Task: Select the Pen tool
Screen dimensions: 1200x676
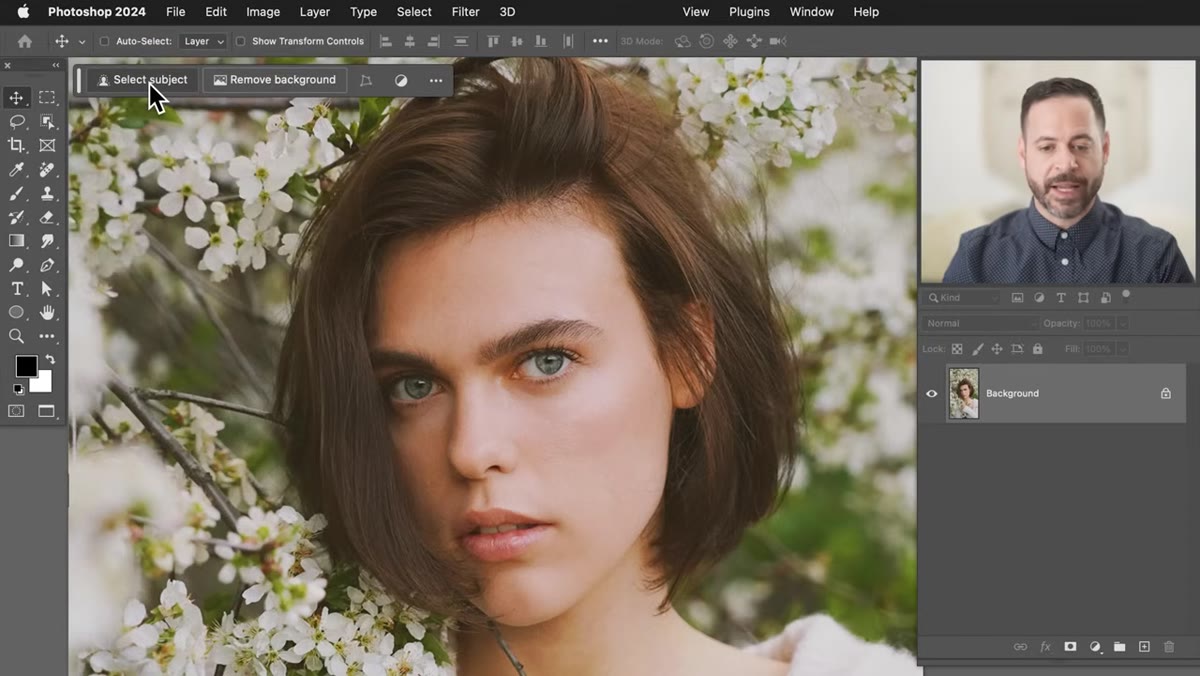Action: pyautogui.click(x=47, y=265)
